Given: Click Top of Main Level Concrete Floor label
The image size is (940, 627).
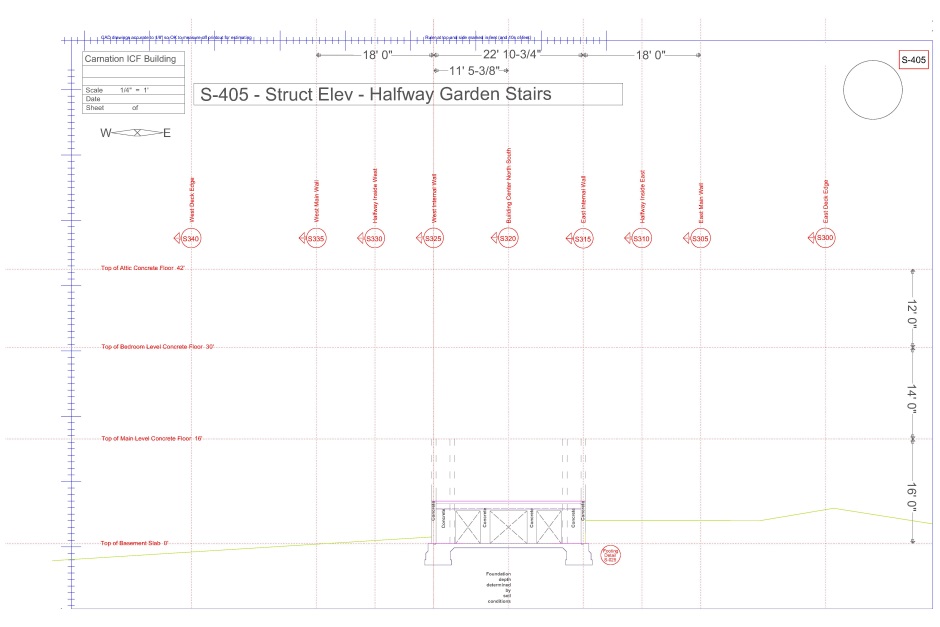Looking at the screenshot, I should click(x=152, y=438).
